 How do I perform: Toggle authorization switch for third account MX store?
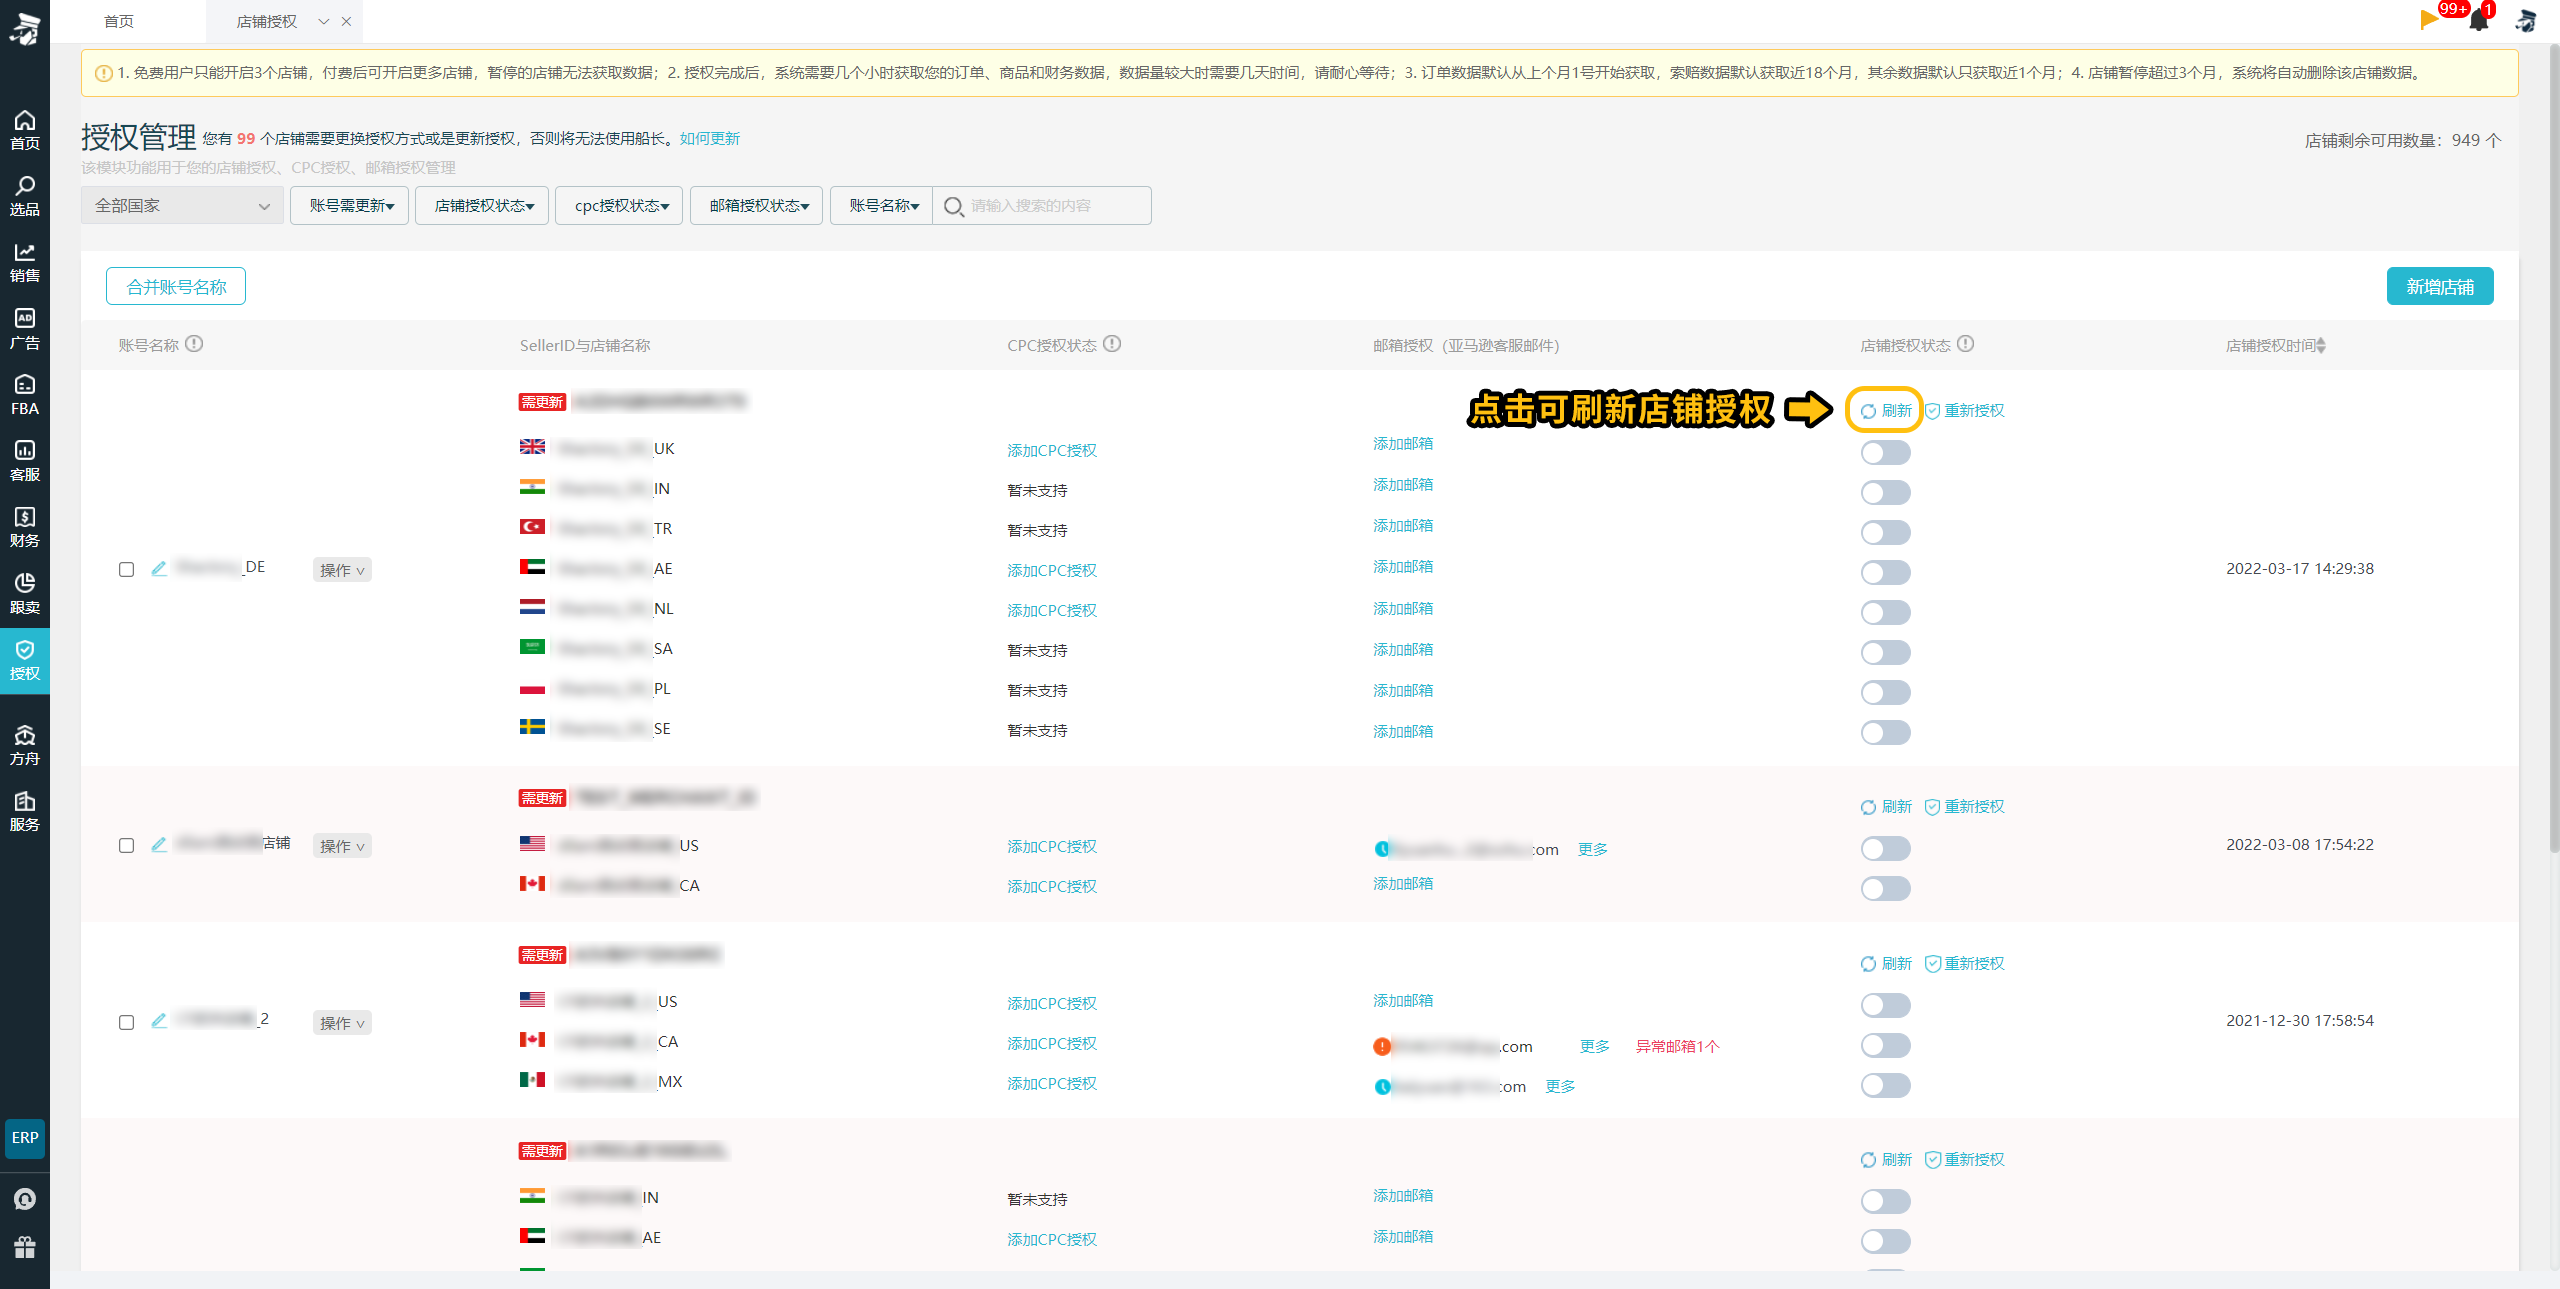(x=1885, y=1085)
